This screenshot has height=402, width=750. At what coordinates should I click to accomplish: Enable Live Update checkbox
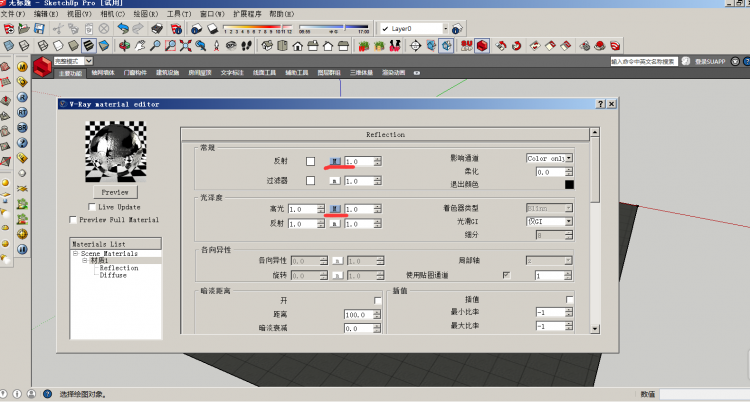92,207
